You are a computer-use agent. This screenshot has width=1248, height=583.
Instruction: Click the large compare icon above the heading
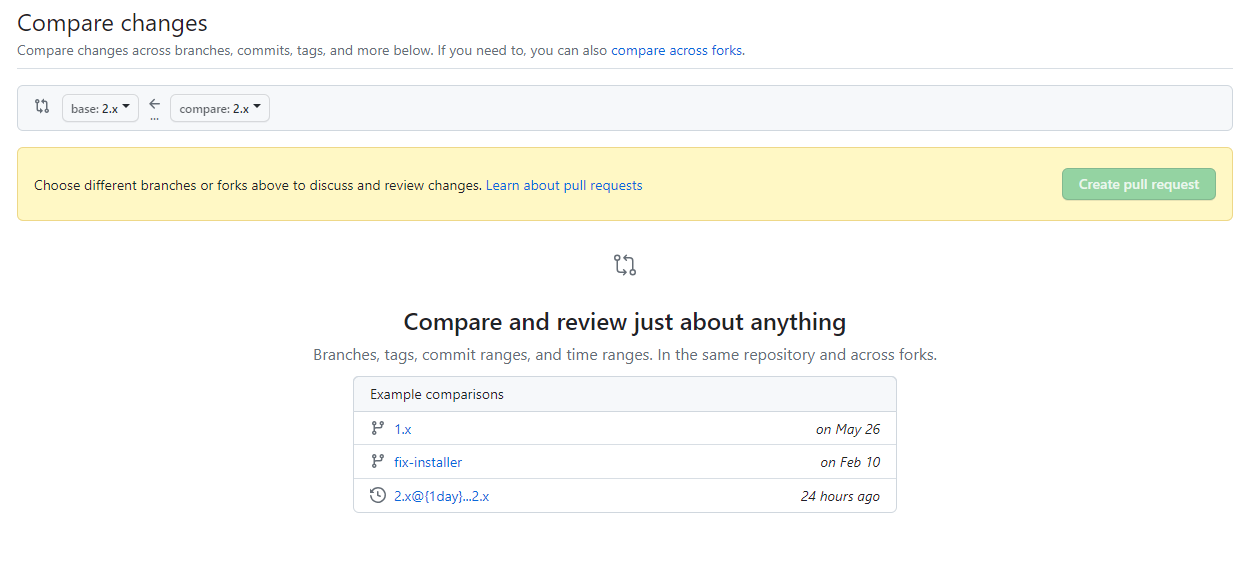[624, 264]
